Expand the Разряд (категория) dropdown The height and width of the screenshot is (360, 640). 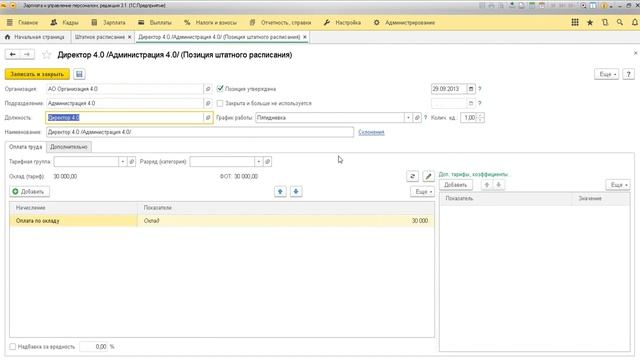tap(258, 162)
